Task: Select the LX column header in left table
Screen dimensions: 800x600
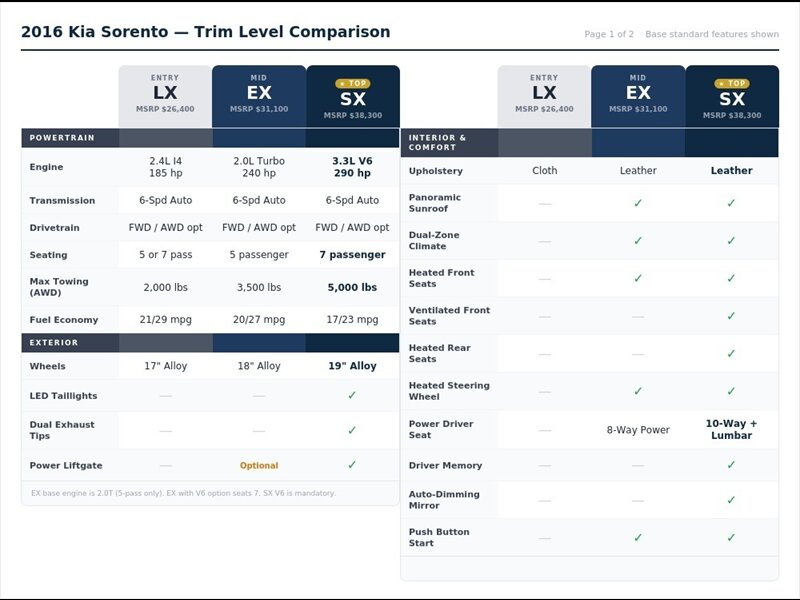Action: click(x=165, y=96)
